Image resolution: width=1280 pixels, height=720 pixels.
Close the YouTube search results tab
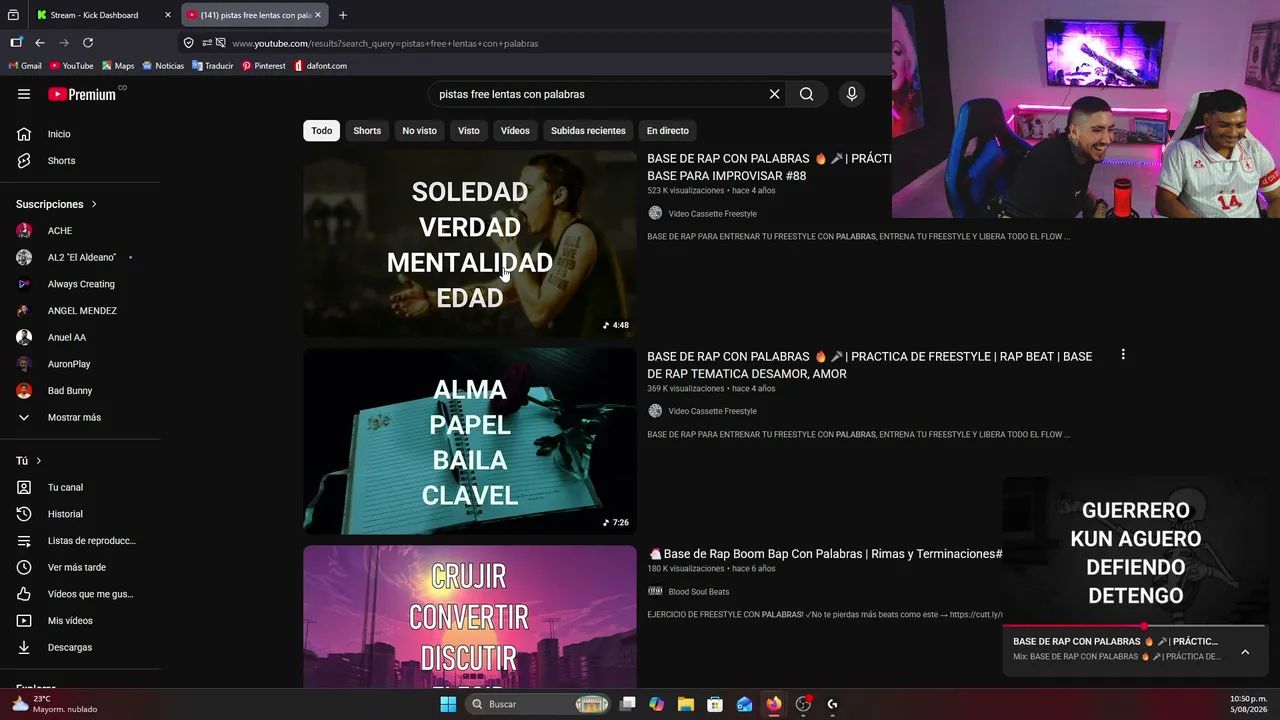[318, 15]
